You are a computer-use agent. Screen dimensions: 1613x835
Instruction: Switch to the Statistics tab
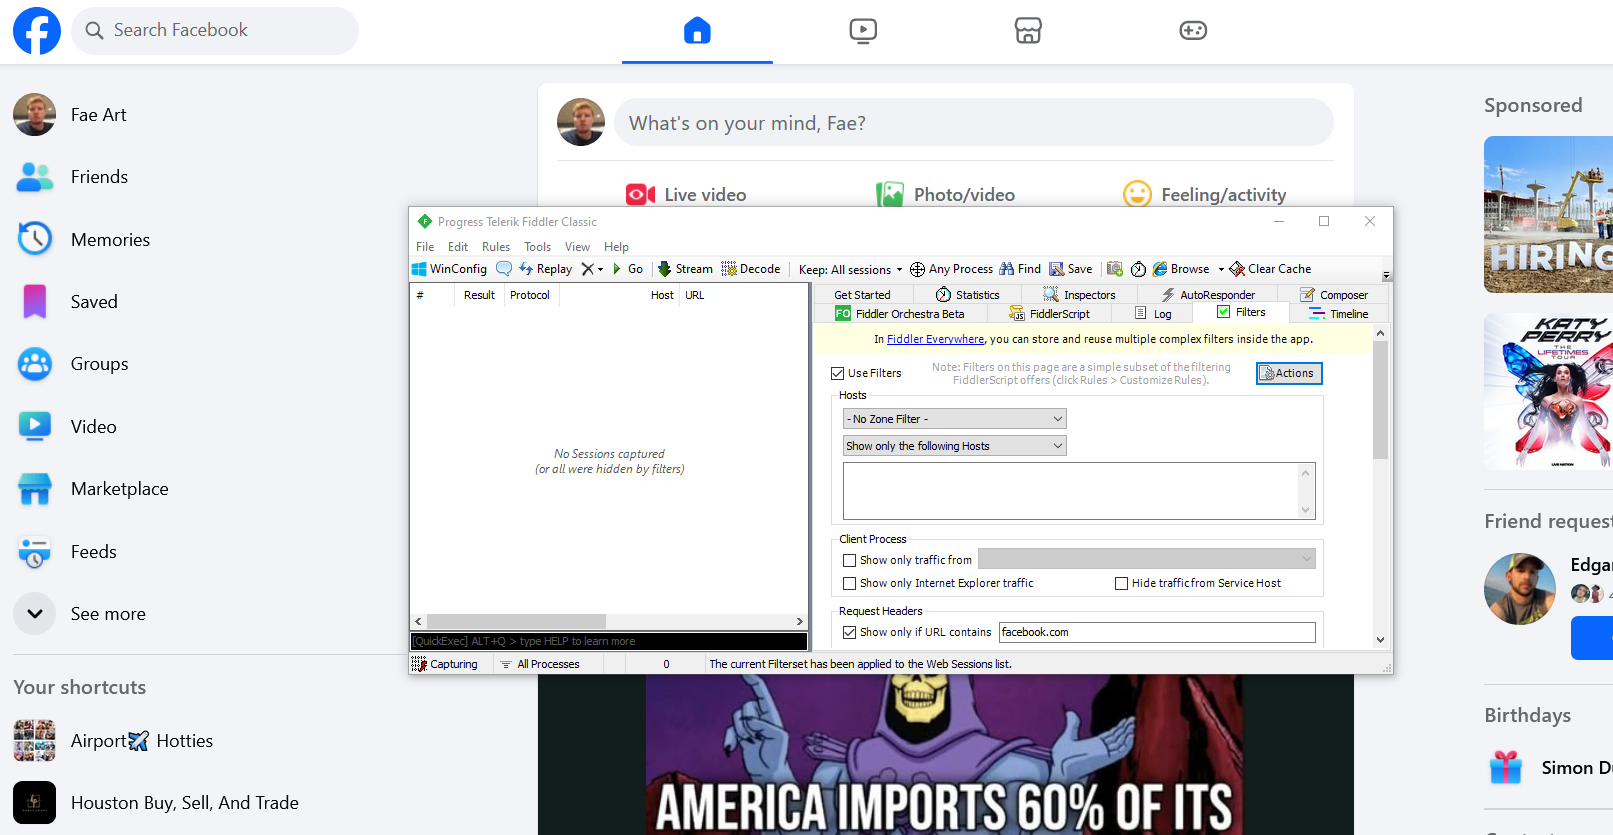point(967,295)
